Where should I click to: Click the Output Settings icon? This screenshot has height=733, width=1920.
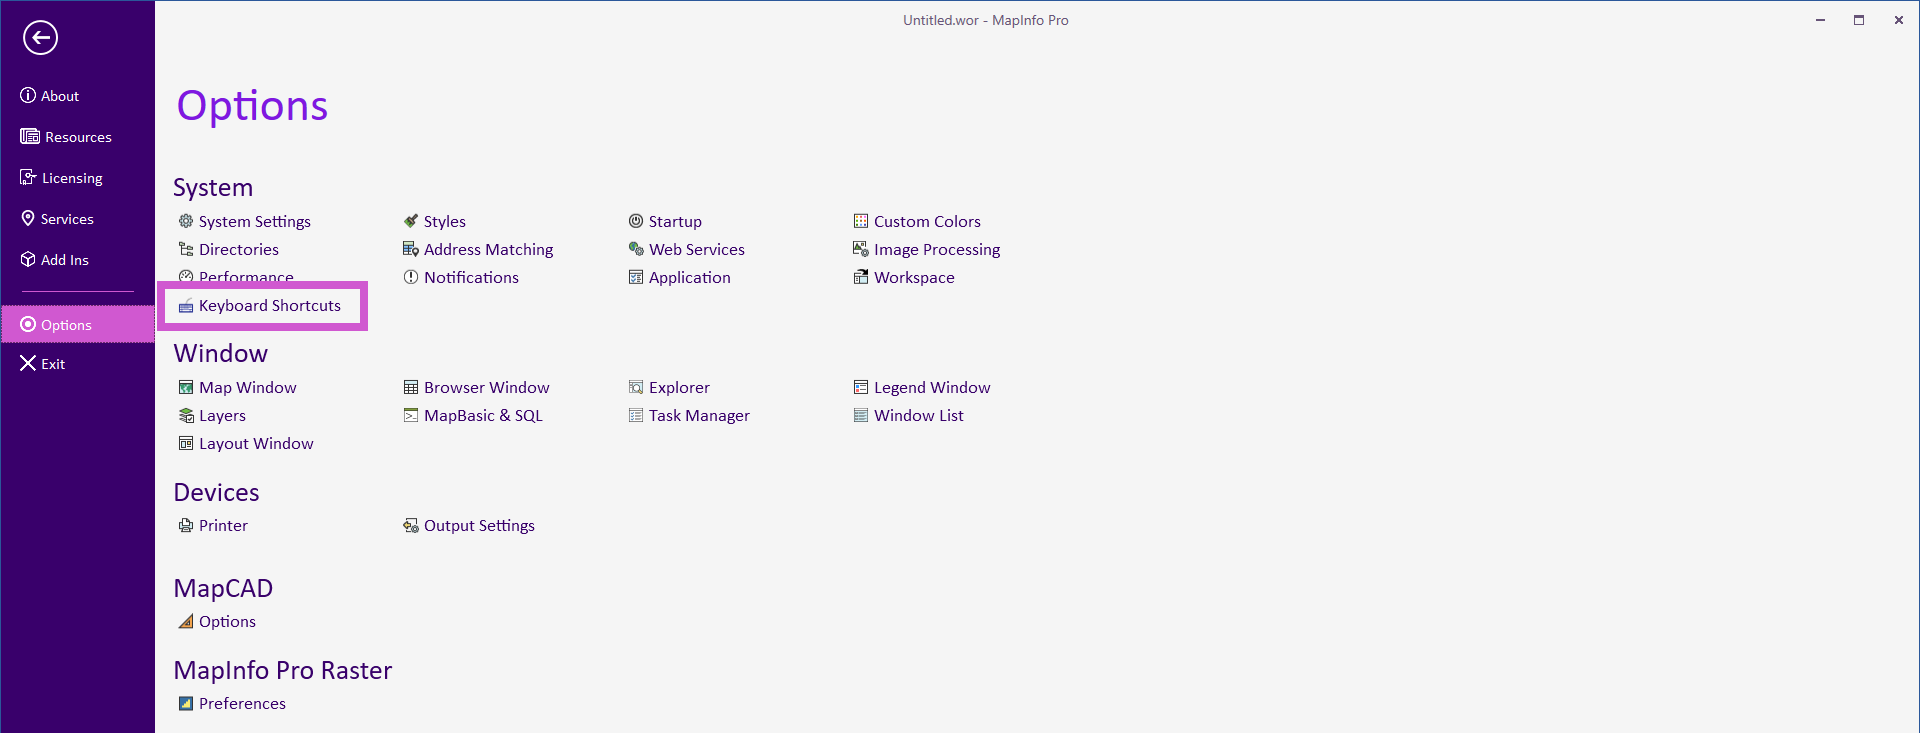tap(411, 525)
